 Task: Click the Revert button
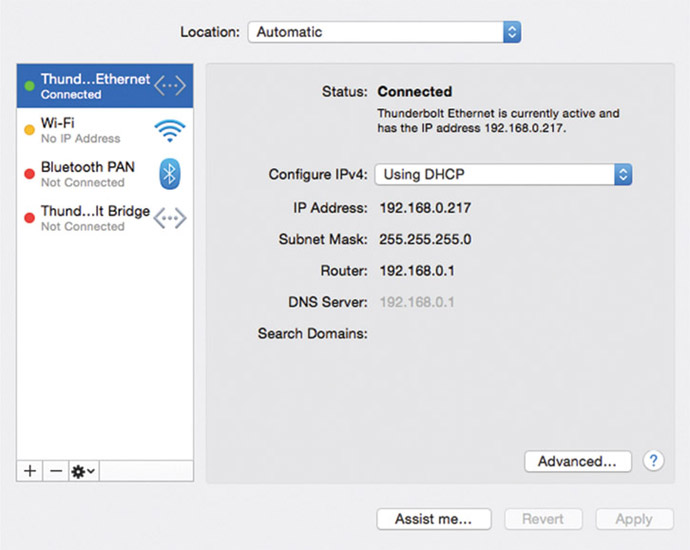point(543,519)
